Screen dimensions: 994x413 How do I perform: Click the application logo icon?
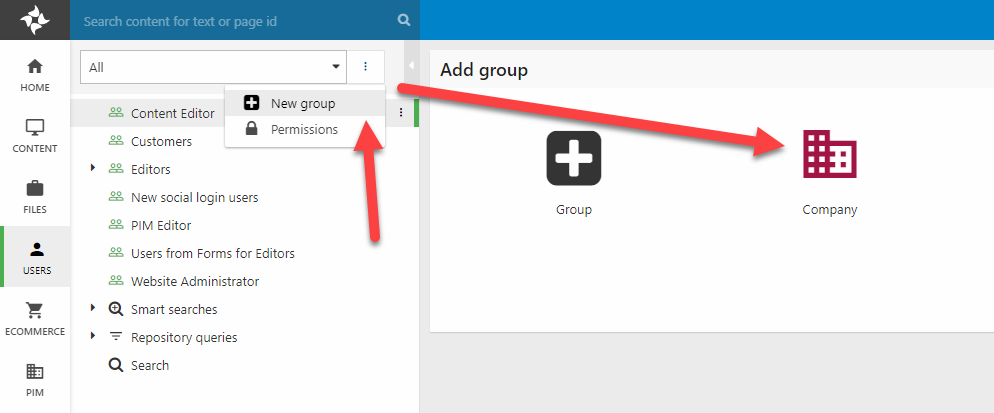tap(35, 20)
